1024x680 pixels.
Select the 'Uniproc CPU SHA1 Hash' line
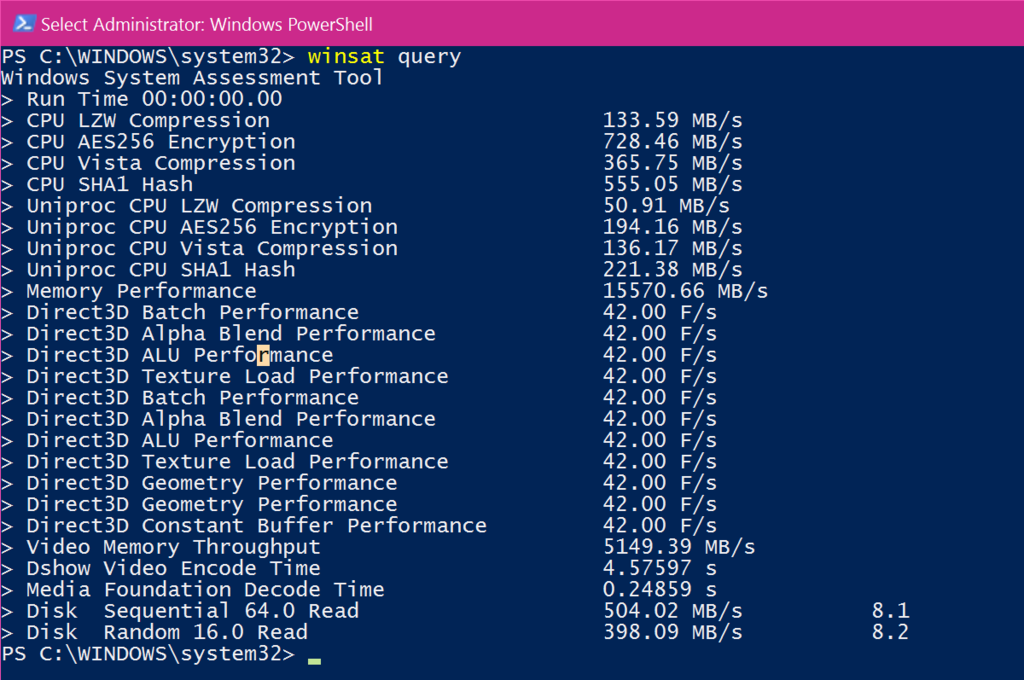click(161, 269)
